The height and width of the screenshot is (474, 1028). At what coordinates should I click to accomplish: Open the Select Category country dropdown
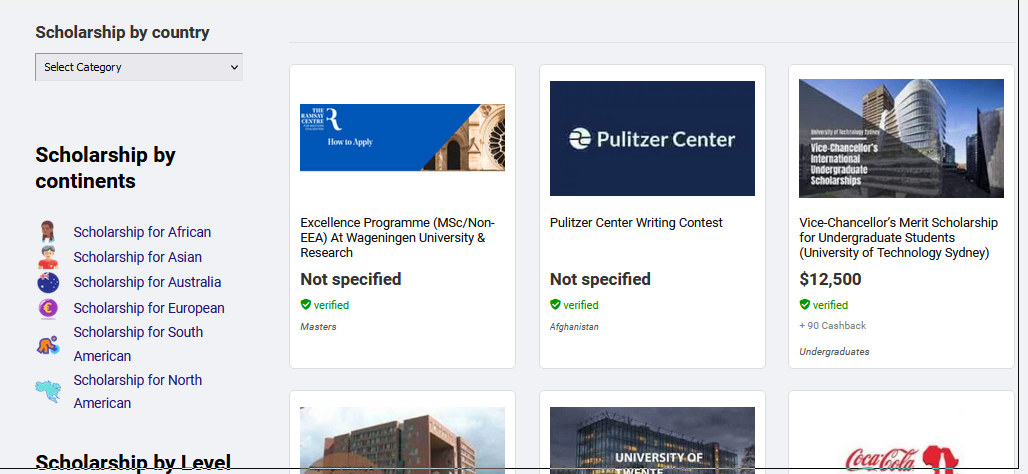[x=139, y=67]
